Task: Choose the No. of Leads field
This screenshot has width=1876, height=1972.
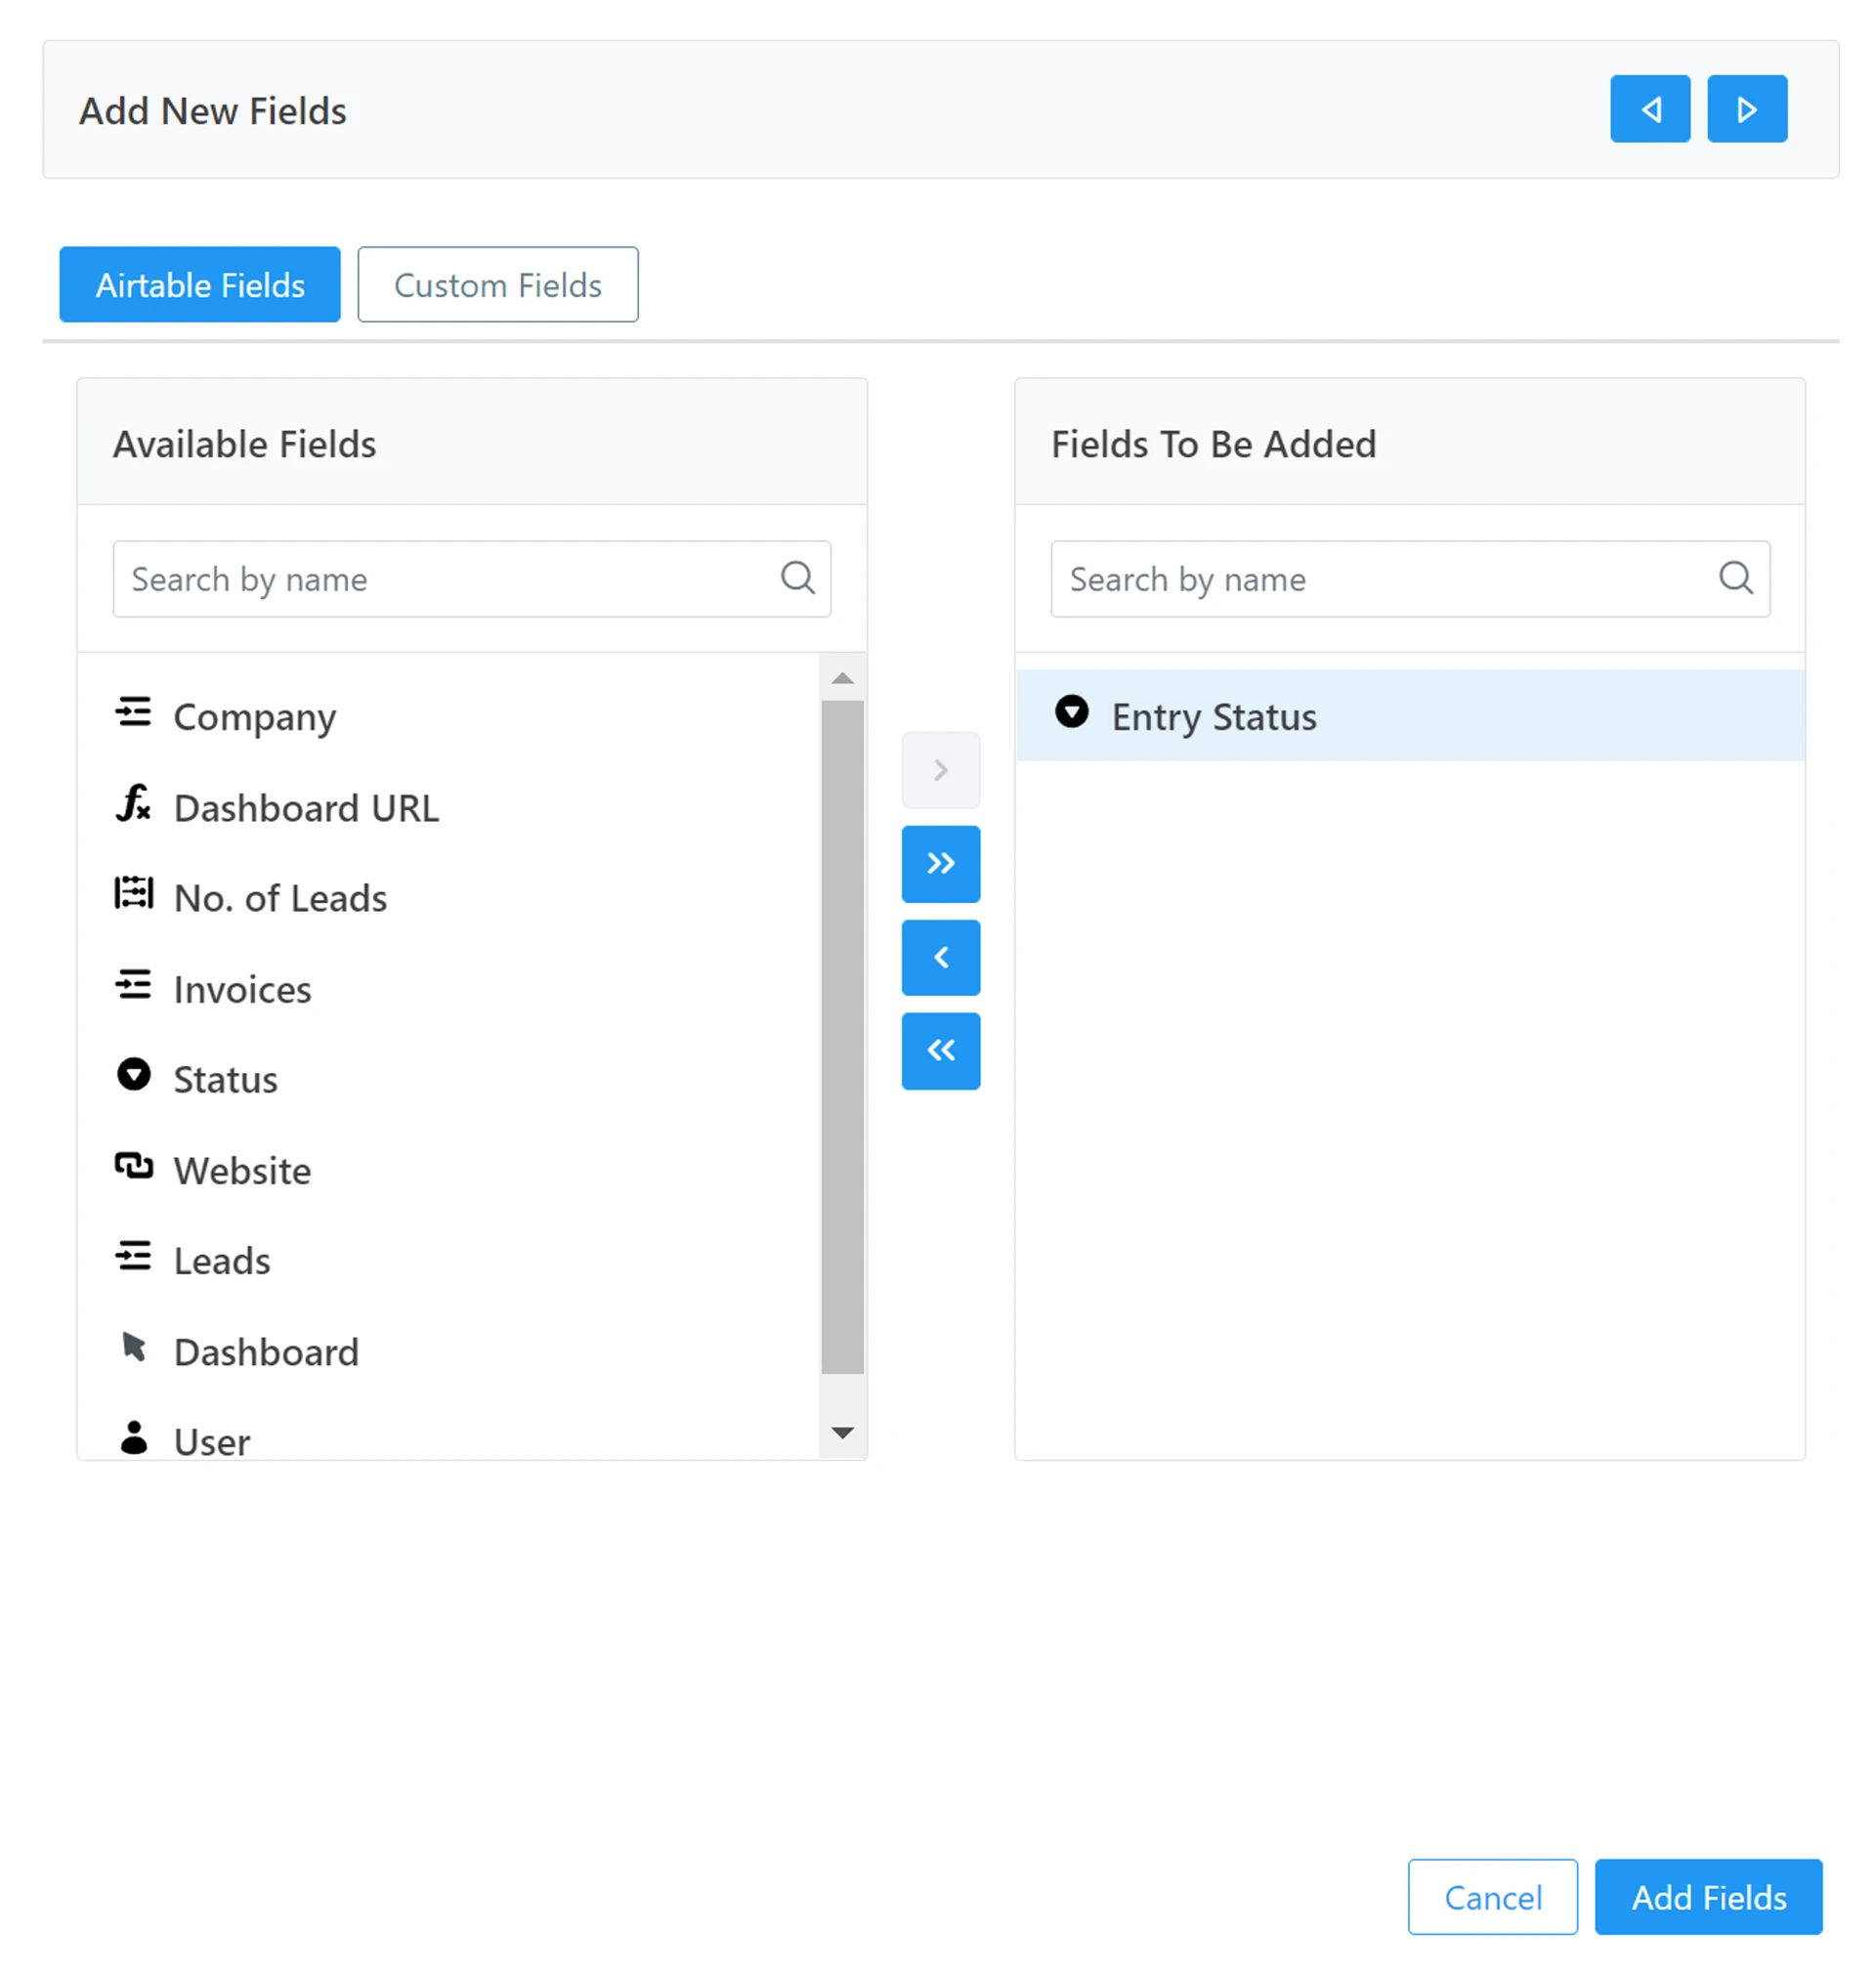Action: [280, 898]
